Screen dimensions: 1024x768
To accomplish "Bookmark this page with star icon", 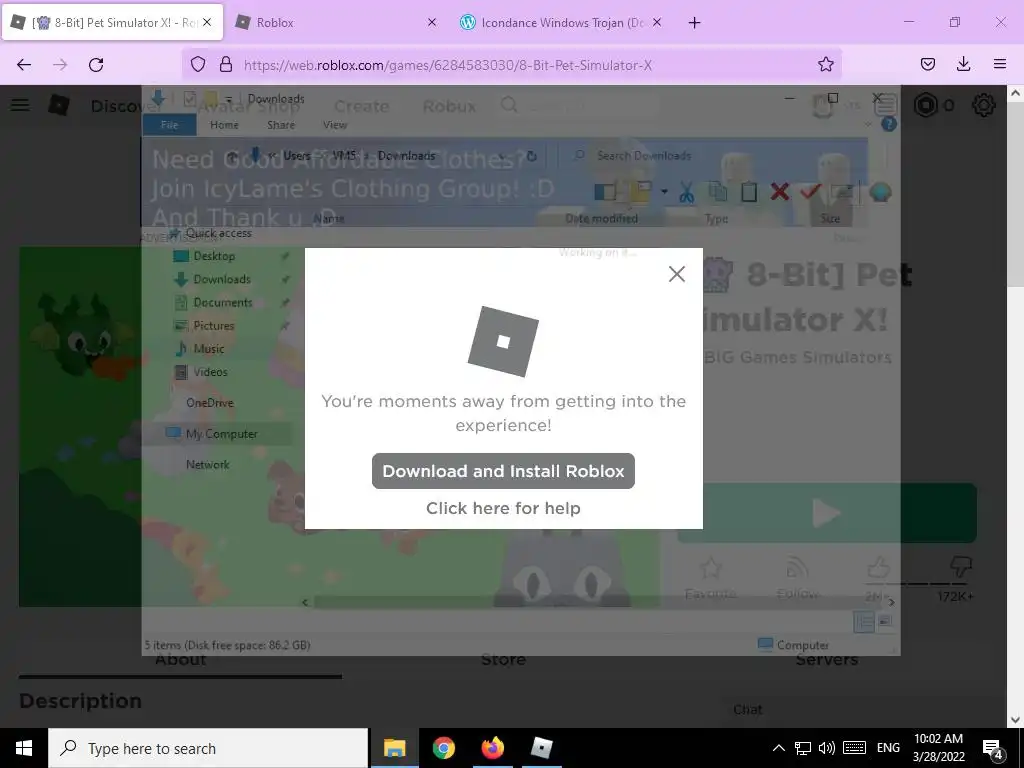I will click(x=825, y=64).
